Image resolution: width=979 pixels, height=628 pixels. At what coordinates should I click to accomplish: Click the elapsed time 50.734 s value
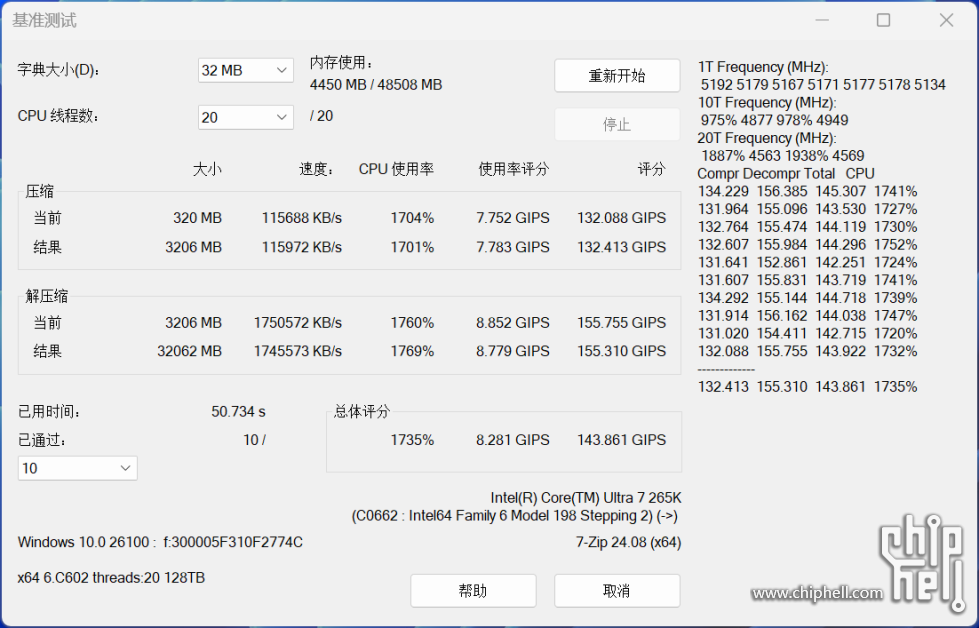pos(238,412)
